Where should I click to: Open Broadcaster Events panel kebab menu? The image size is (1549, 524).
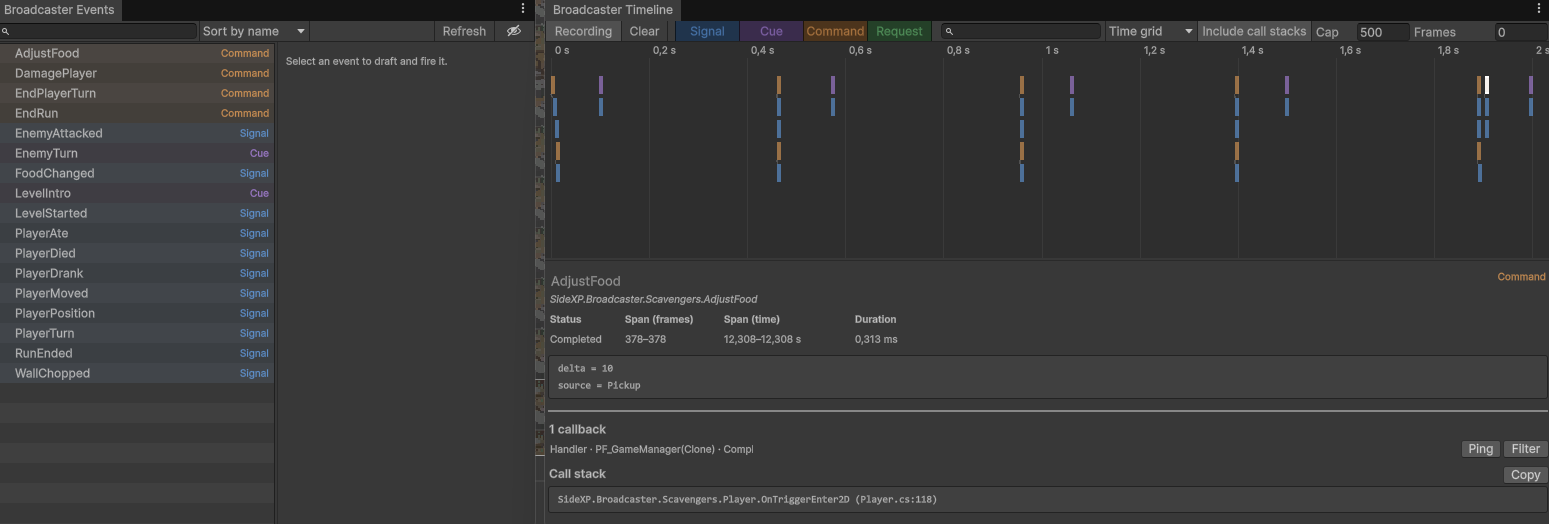(522, 9)
